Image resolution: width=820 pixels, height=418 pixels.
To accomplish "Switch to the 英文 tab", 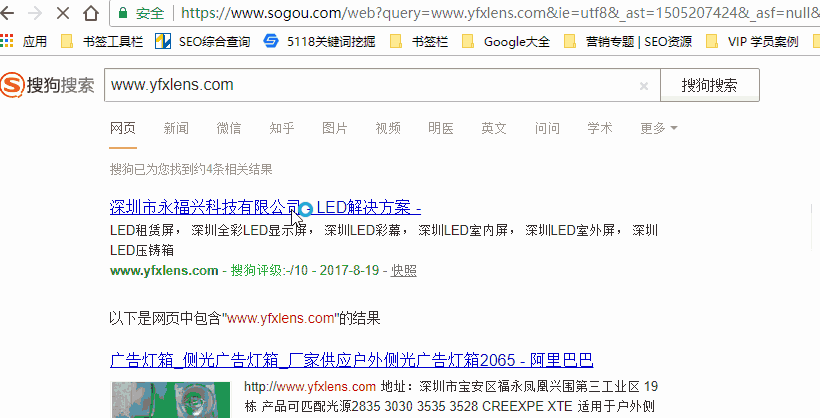I will point(494,128).
